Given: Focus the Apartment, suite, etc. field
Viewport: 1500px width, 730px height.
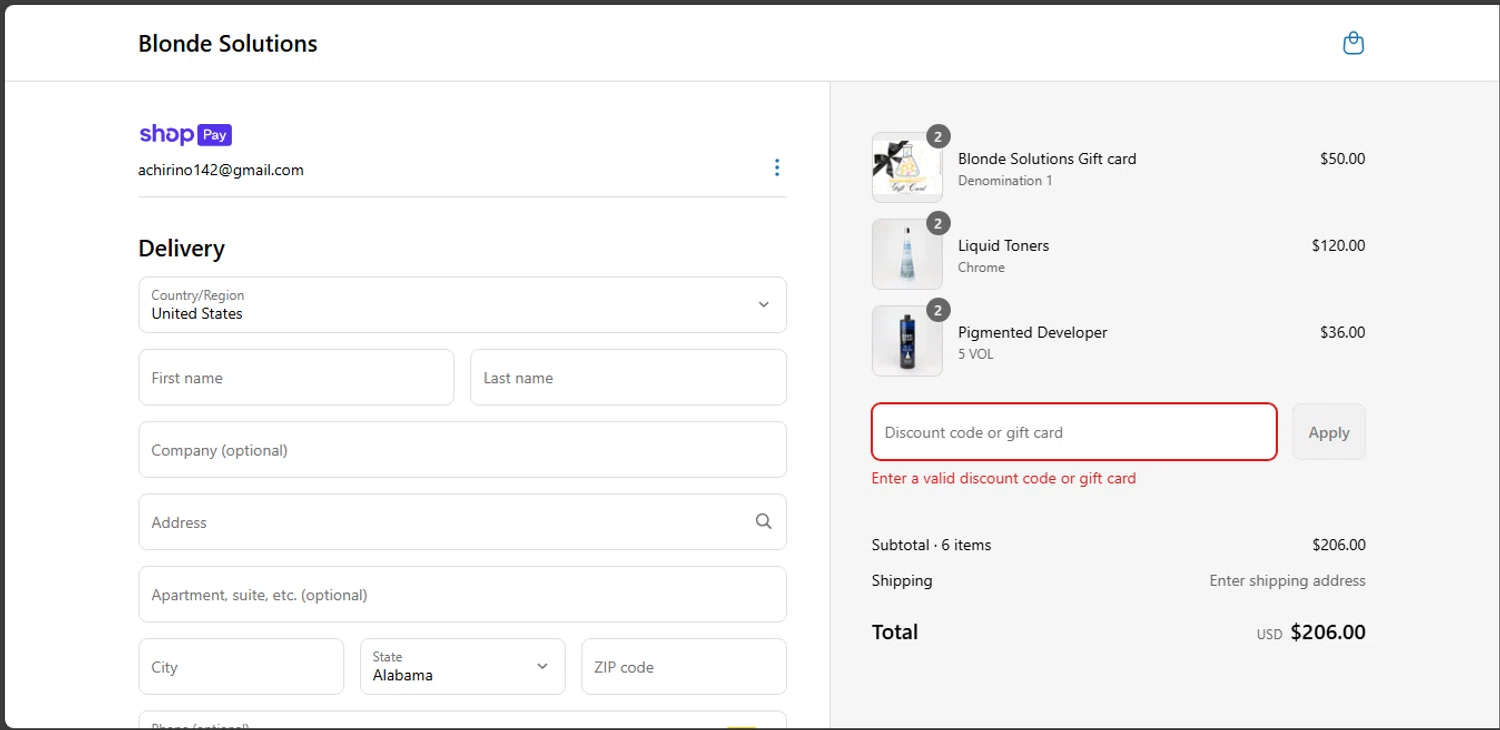Looking at the screenshot, I should point(462,594).
